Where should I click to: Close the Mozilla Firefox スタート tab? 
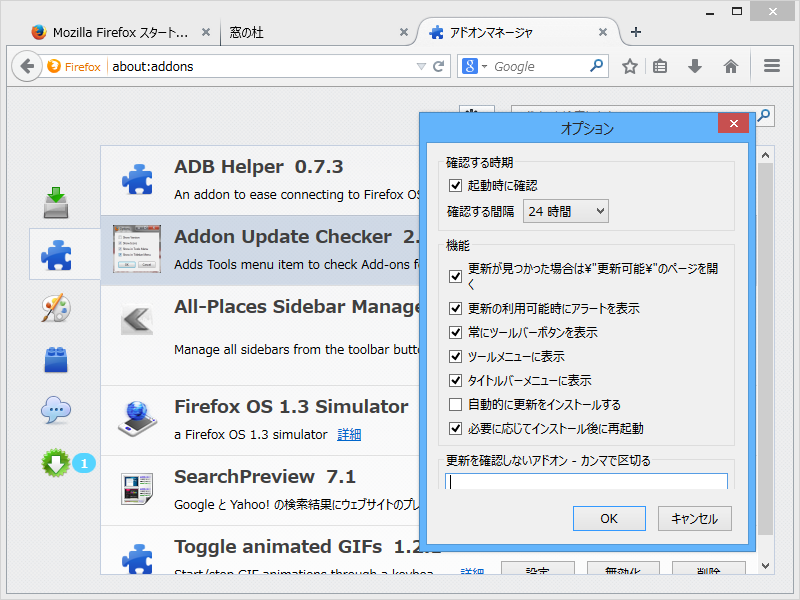(206, 32)
